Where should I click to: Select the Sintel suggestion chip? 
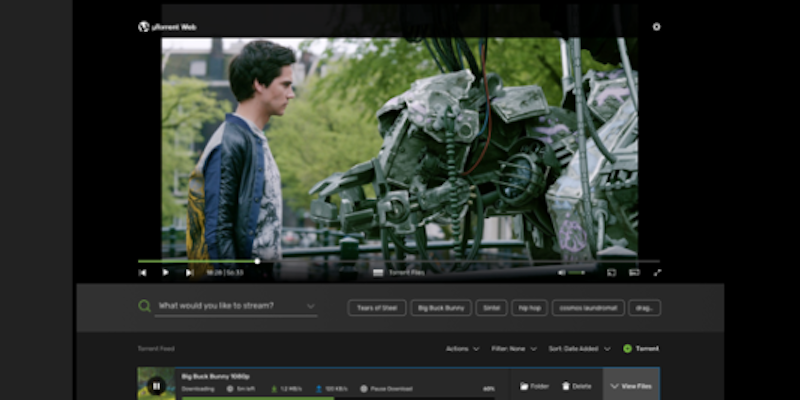coord(491,308)
